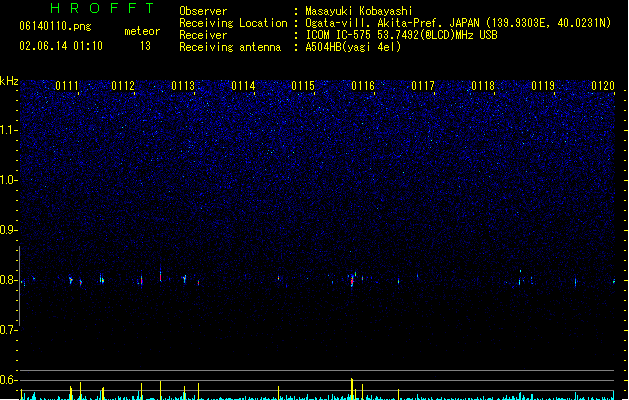This screenshot has width=629, height=400.
Task: Click time marker 0114
Action: click(x=243, y=86)
